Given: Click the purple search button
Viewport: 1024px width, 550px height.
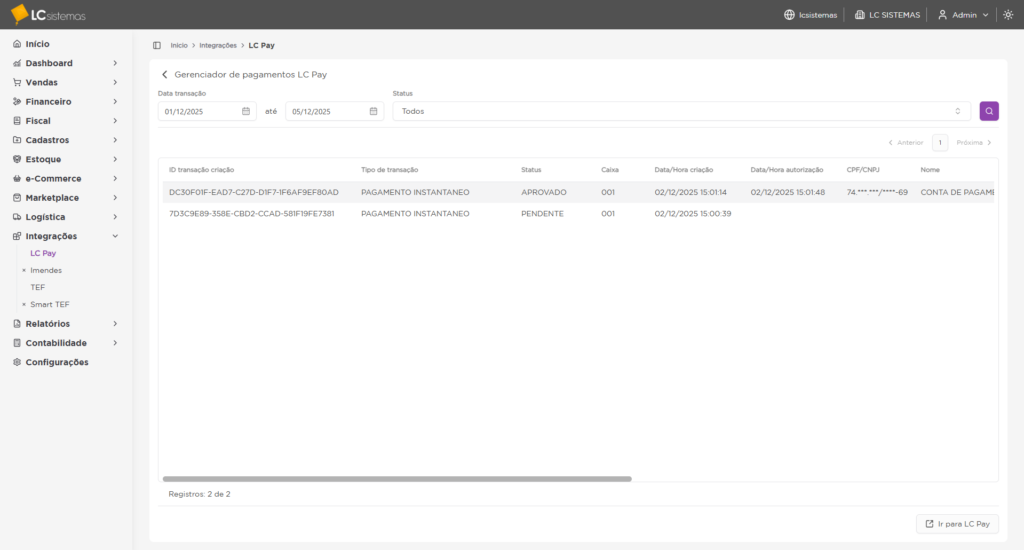Looking at the screenshot, I should (988, 111).
